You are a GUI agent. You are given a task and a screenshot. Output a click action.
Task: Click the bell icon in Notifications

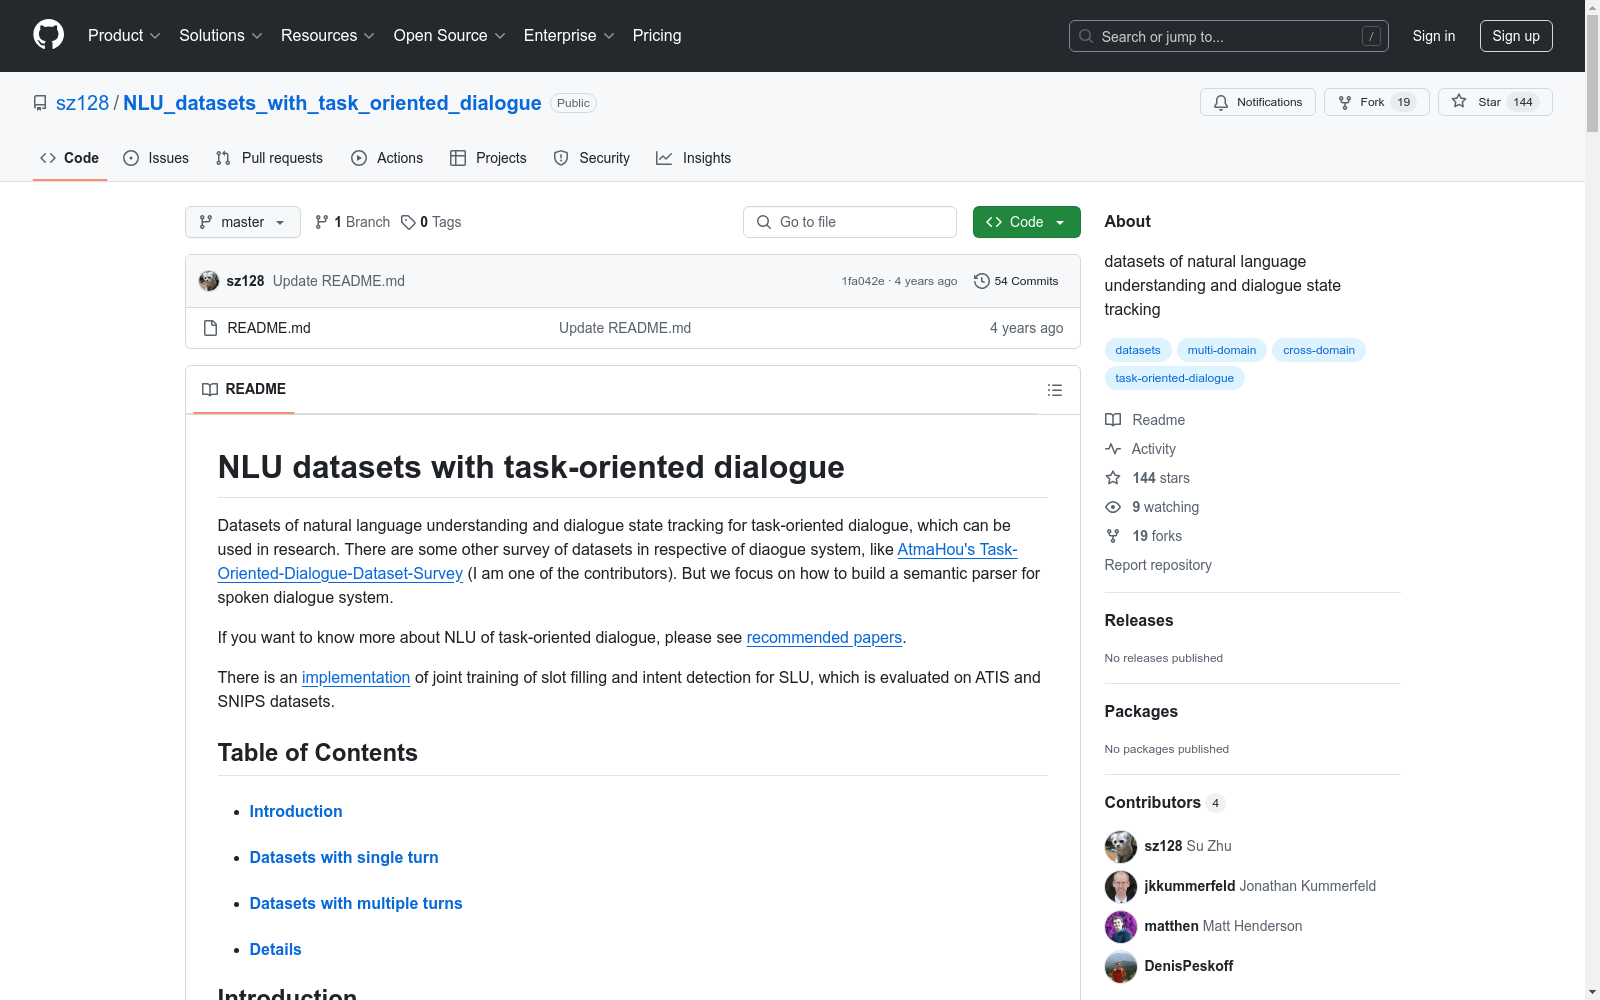(1221, 102)
